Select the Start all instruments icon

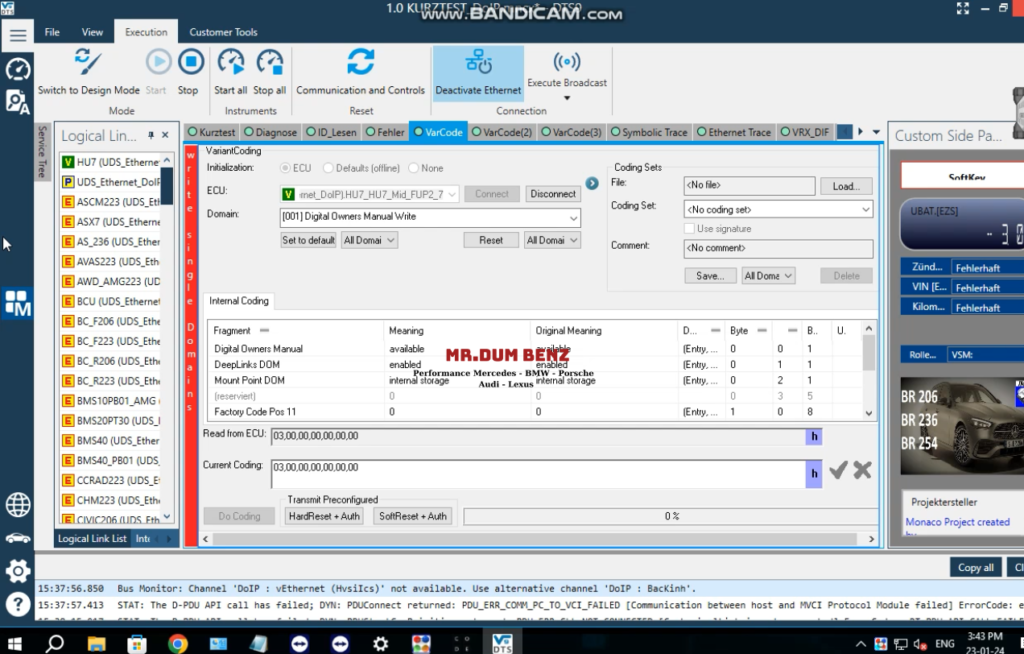[231, 64]
